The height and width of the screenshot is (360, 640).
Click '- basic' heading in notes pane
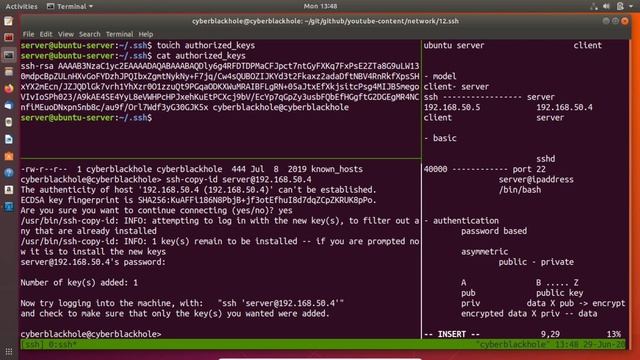440,138
